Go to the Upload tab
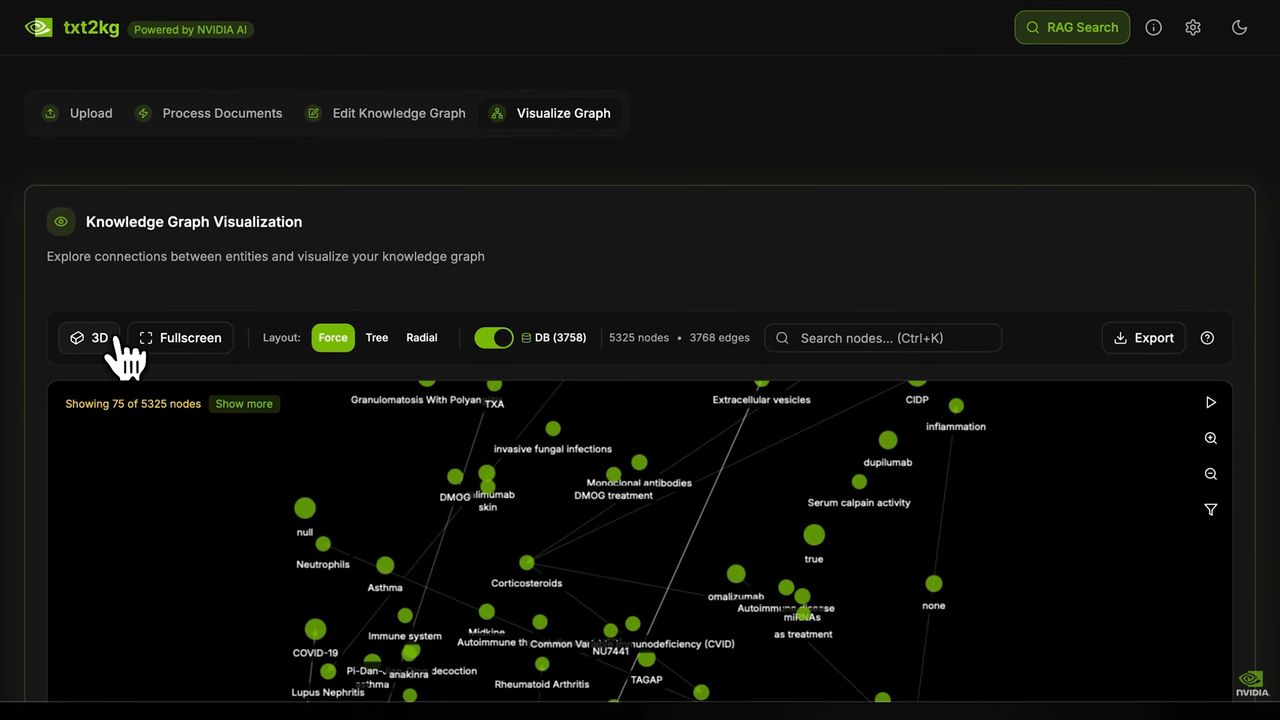The image size is (1280, 720). 78,113
